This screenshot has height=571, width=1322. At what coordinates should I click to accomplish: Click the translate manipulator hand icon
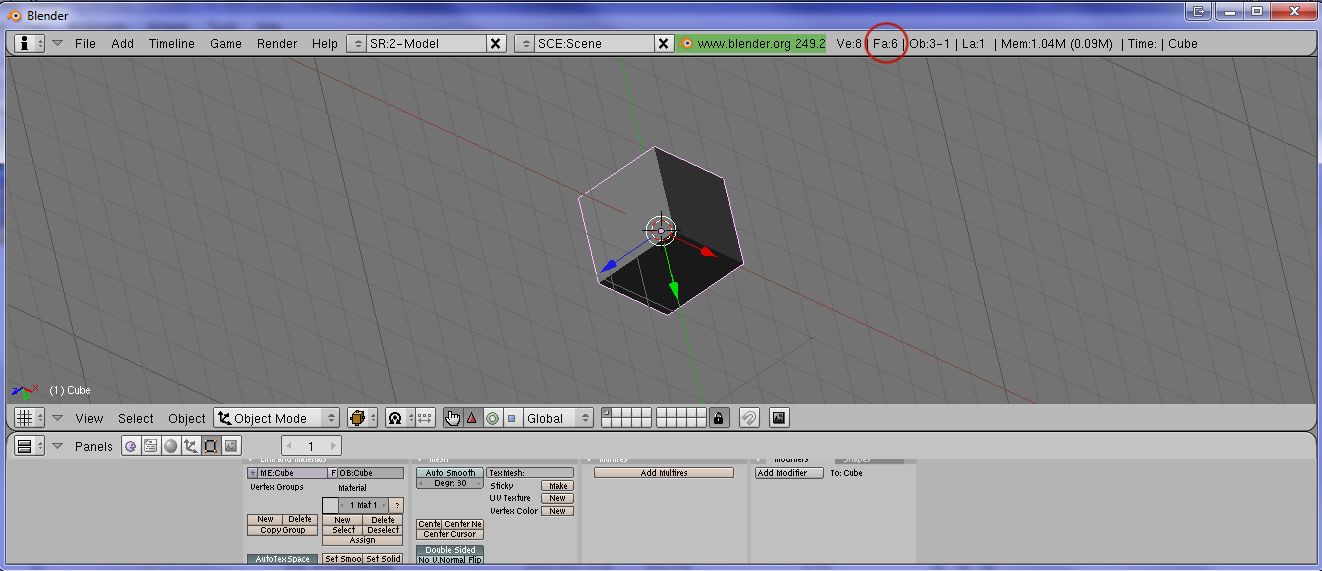453,418
